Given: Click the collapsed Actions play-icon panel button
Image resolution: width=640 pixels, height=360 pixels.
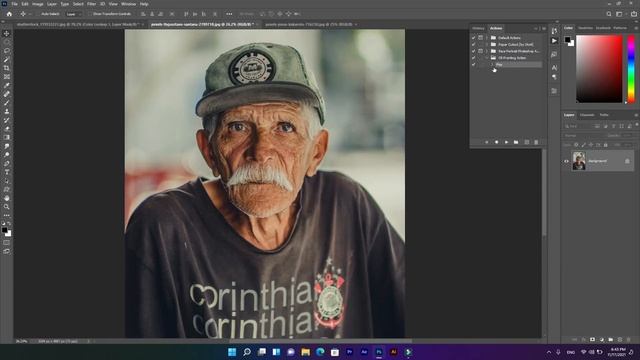Looking at the screenshot, I should pos(554,41).
